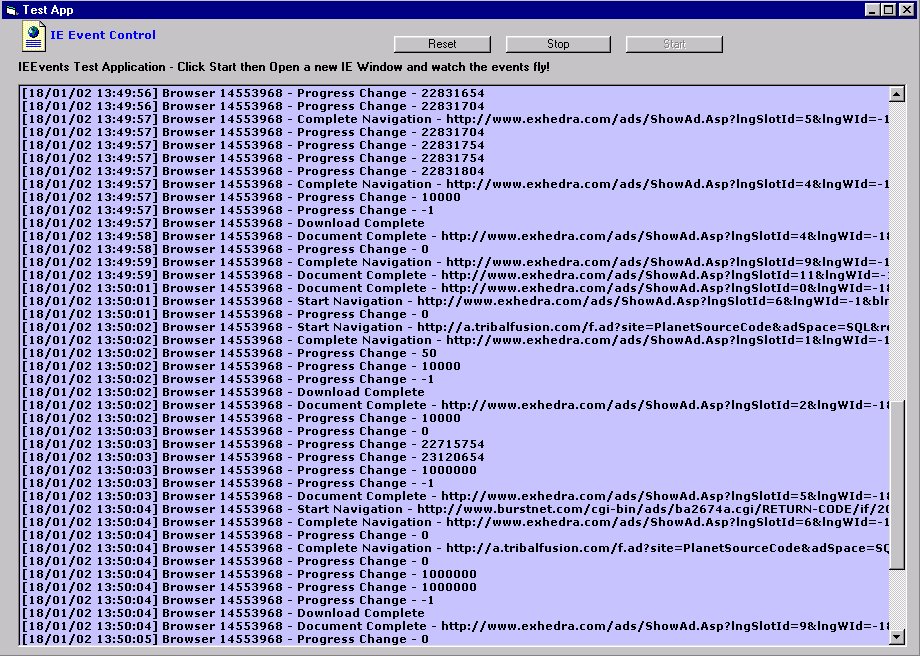Click the greyed-out Start button
The width and height of the screenshot is (920, 656).
pyautogui.click(x=674, y=44)
